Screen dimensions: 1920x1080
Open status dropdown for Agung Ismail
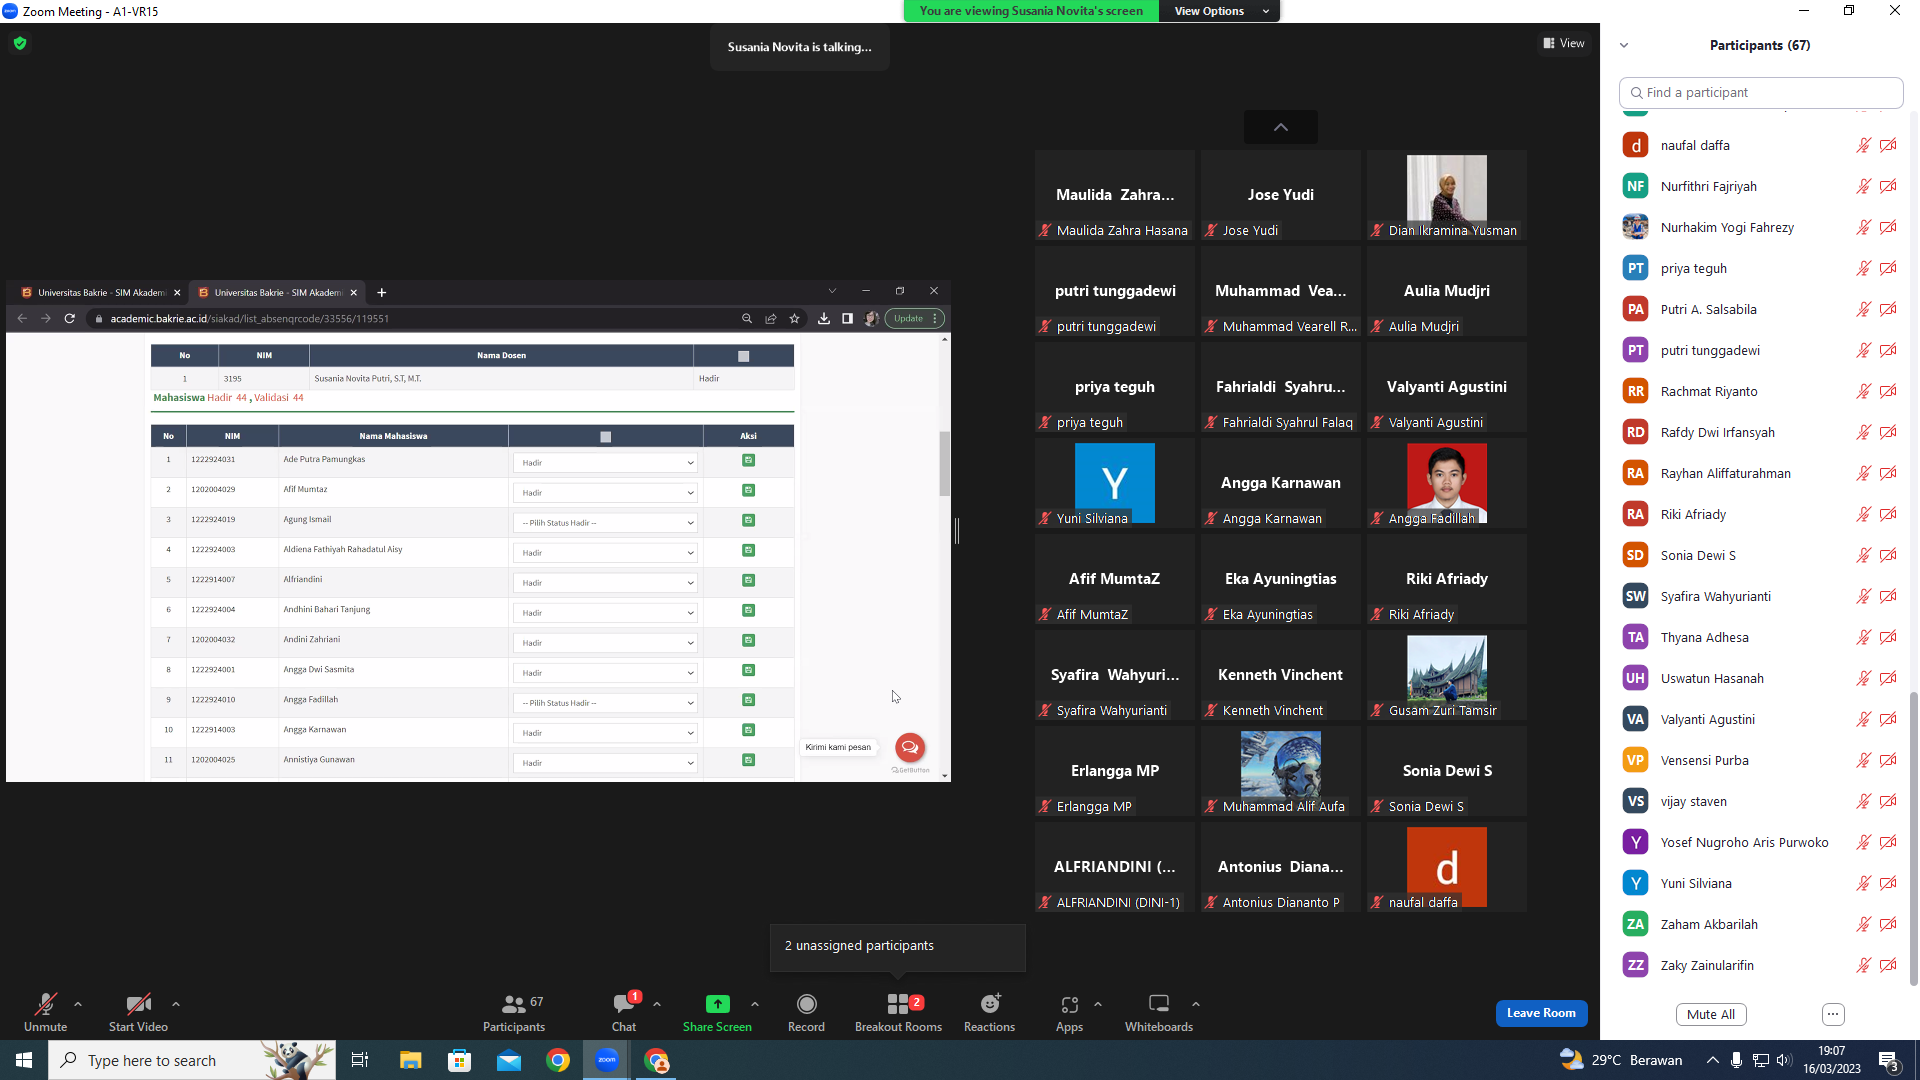tap(605, 522)
